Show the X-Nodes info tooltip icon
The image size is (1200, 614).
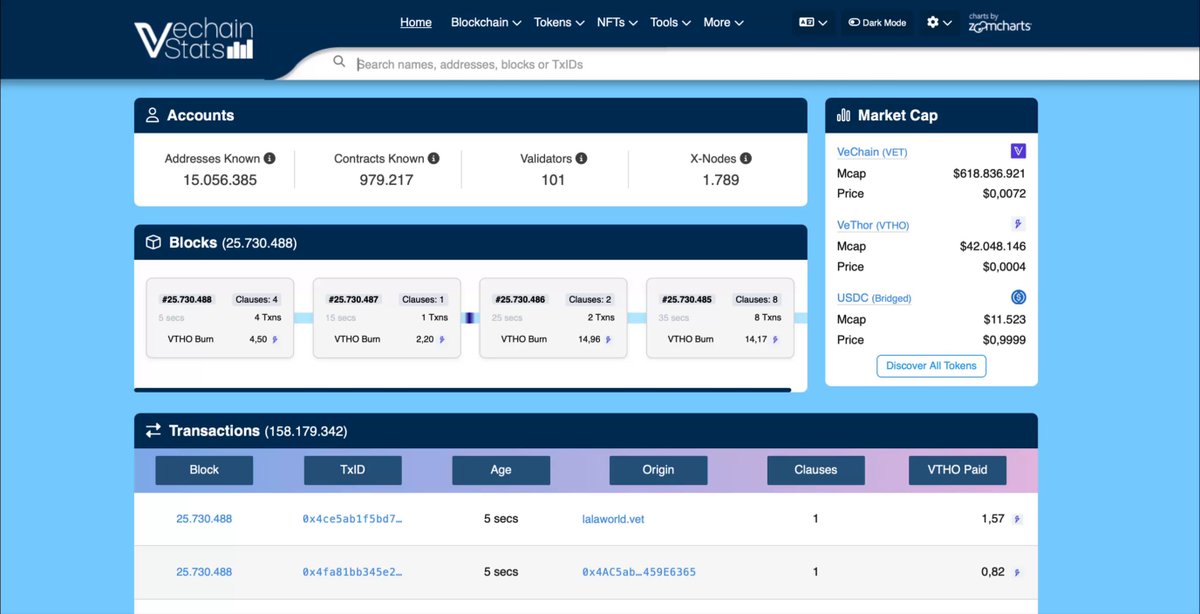pyautogui.click(x=746, y=158)
